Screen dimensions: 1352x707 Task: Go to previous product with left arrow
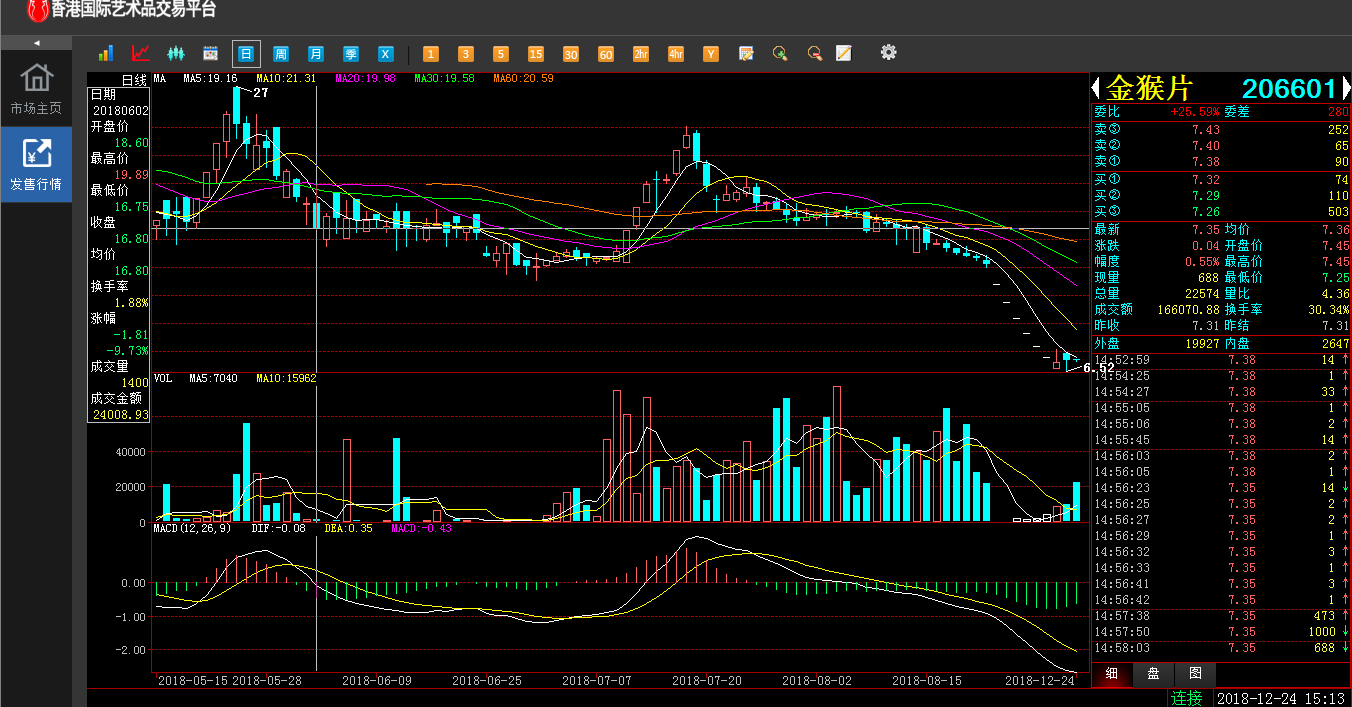pos(1096,88)
